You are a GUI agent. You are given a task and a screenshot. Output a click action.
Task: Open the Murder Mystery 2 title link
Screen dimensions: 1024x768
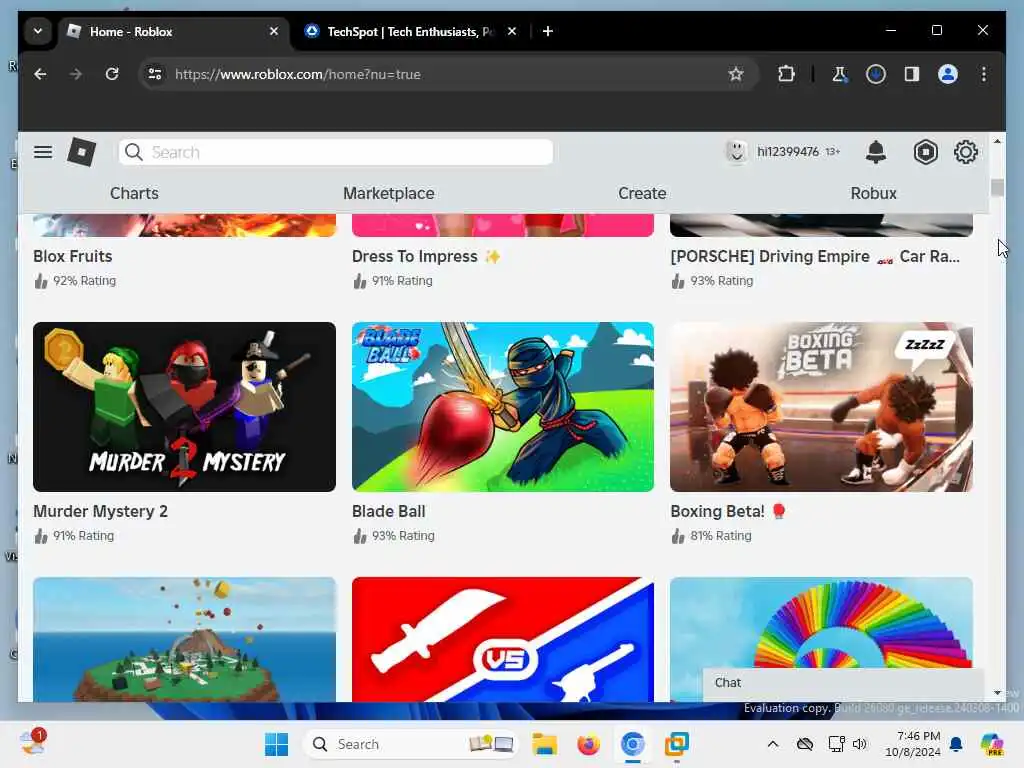[101, 511]
